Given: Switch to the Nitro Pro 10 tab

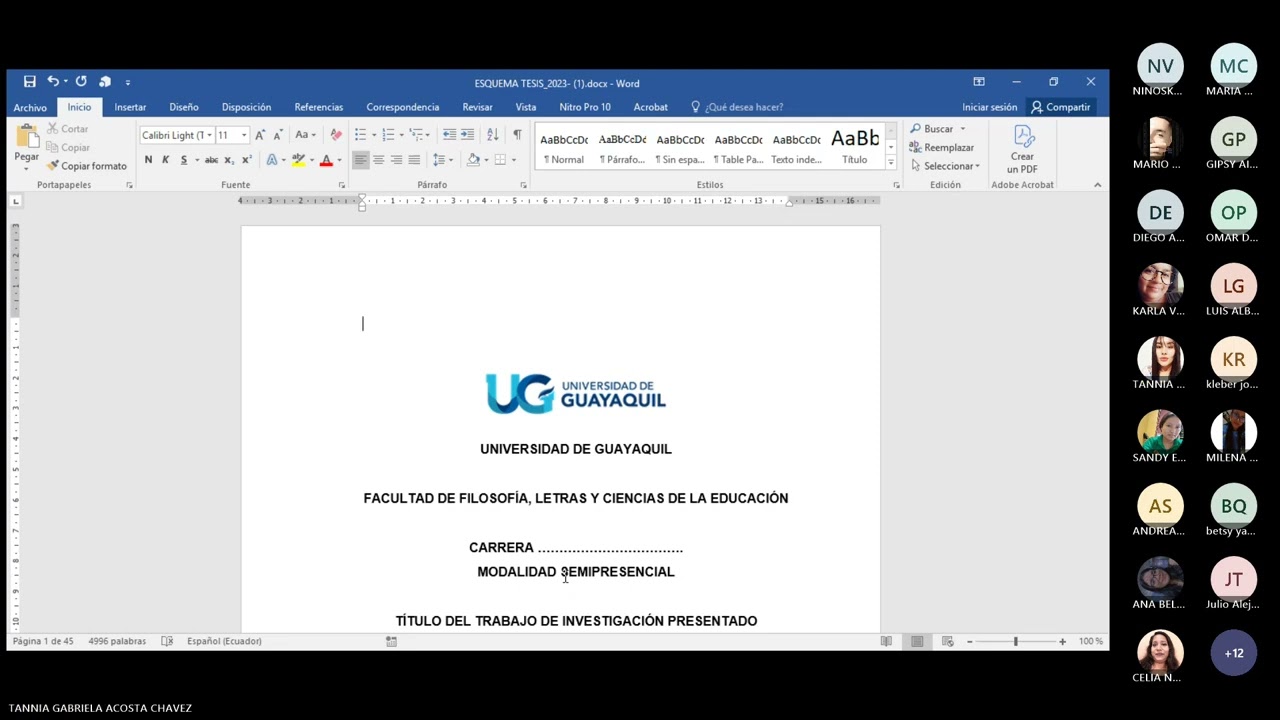Looking at the screenshot, I should point(585,107).
